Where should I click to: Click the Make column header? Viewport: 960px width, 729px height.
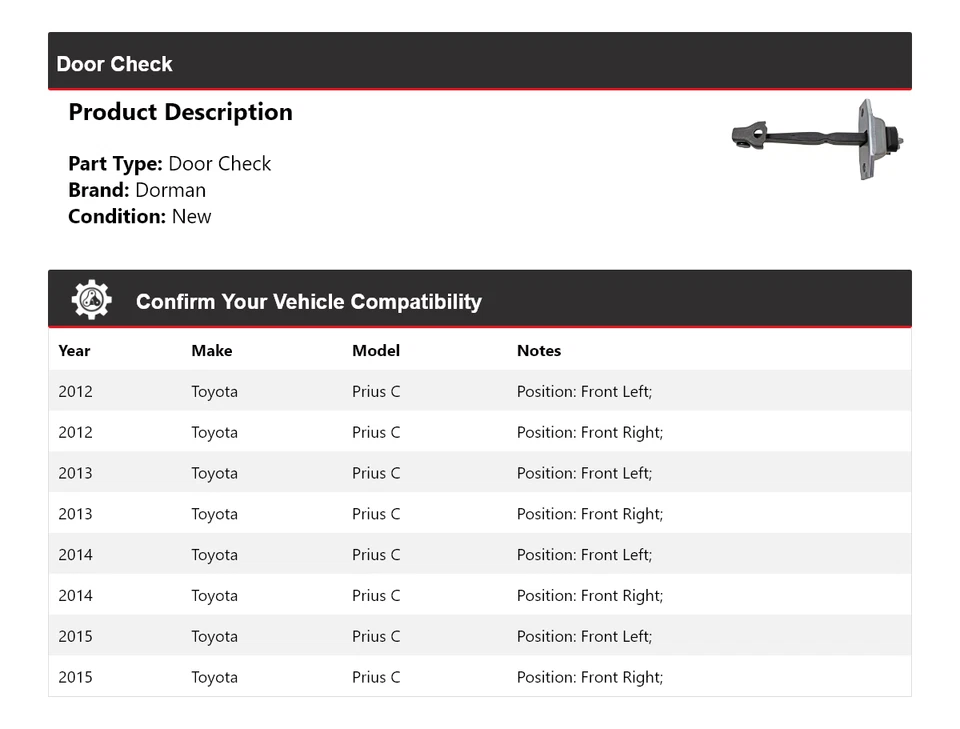(x=211, y=351)
